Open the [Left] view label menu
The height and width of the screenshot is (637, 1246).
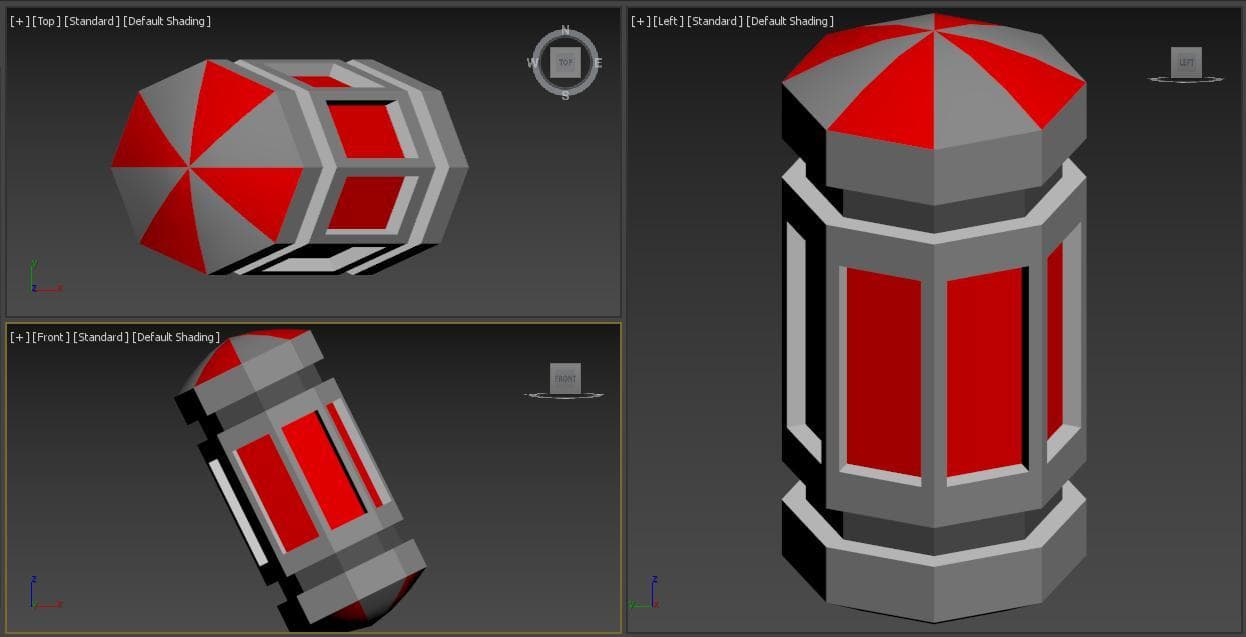coord(670,21)
